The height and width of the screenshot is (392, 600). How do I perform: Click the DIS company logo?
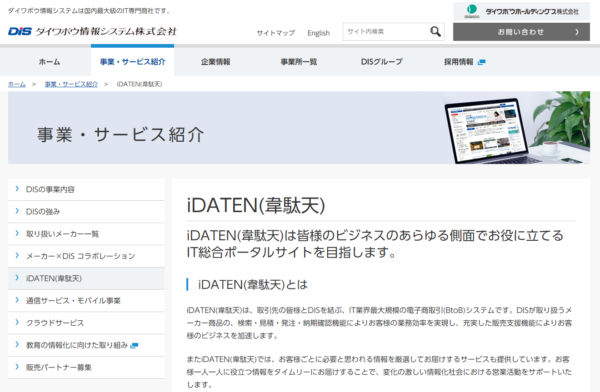tap(92, 31)
